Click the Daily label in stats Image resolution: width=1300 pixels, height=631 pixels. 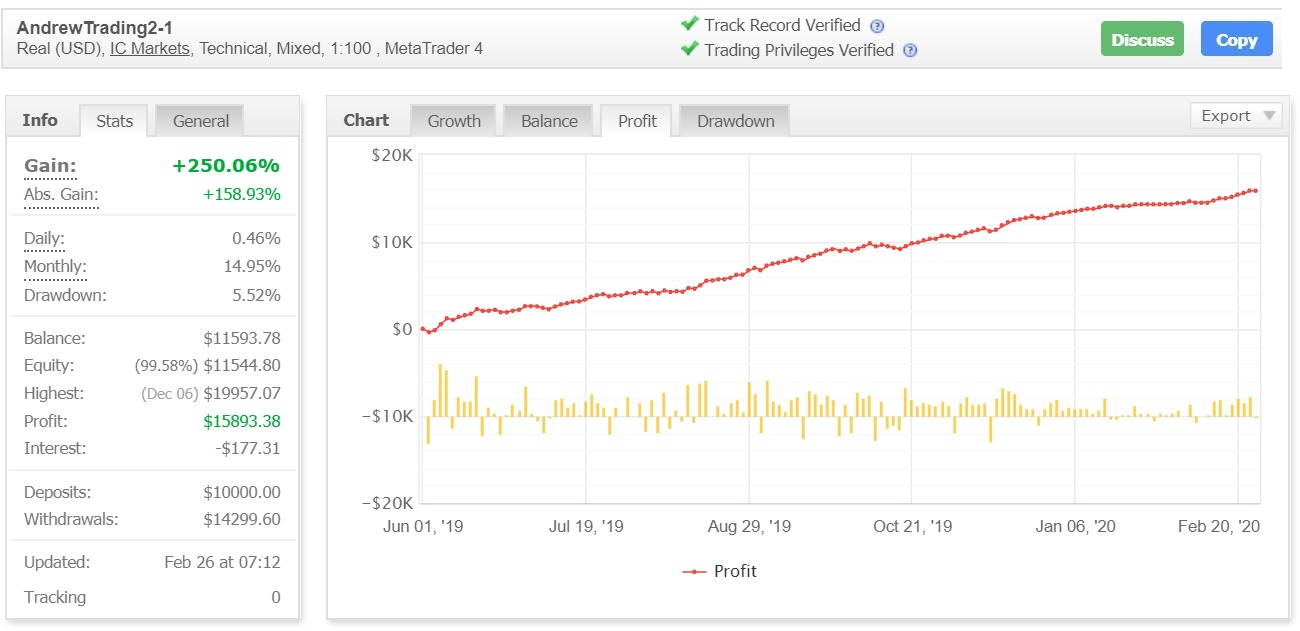(44, 239)
